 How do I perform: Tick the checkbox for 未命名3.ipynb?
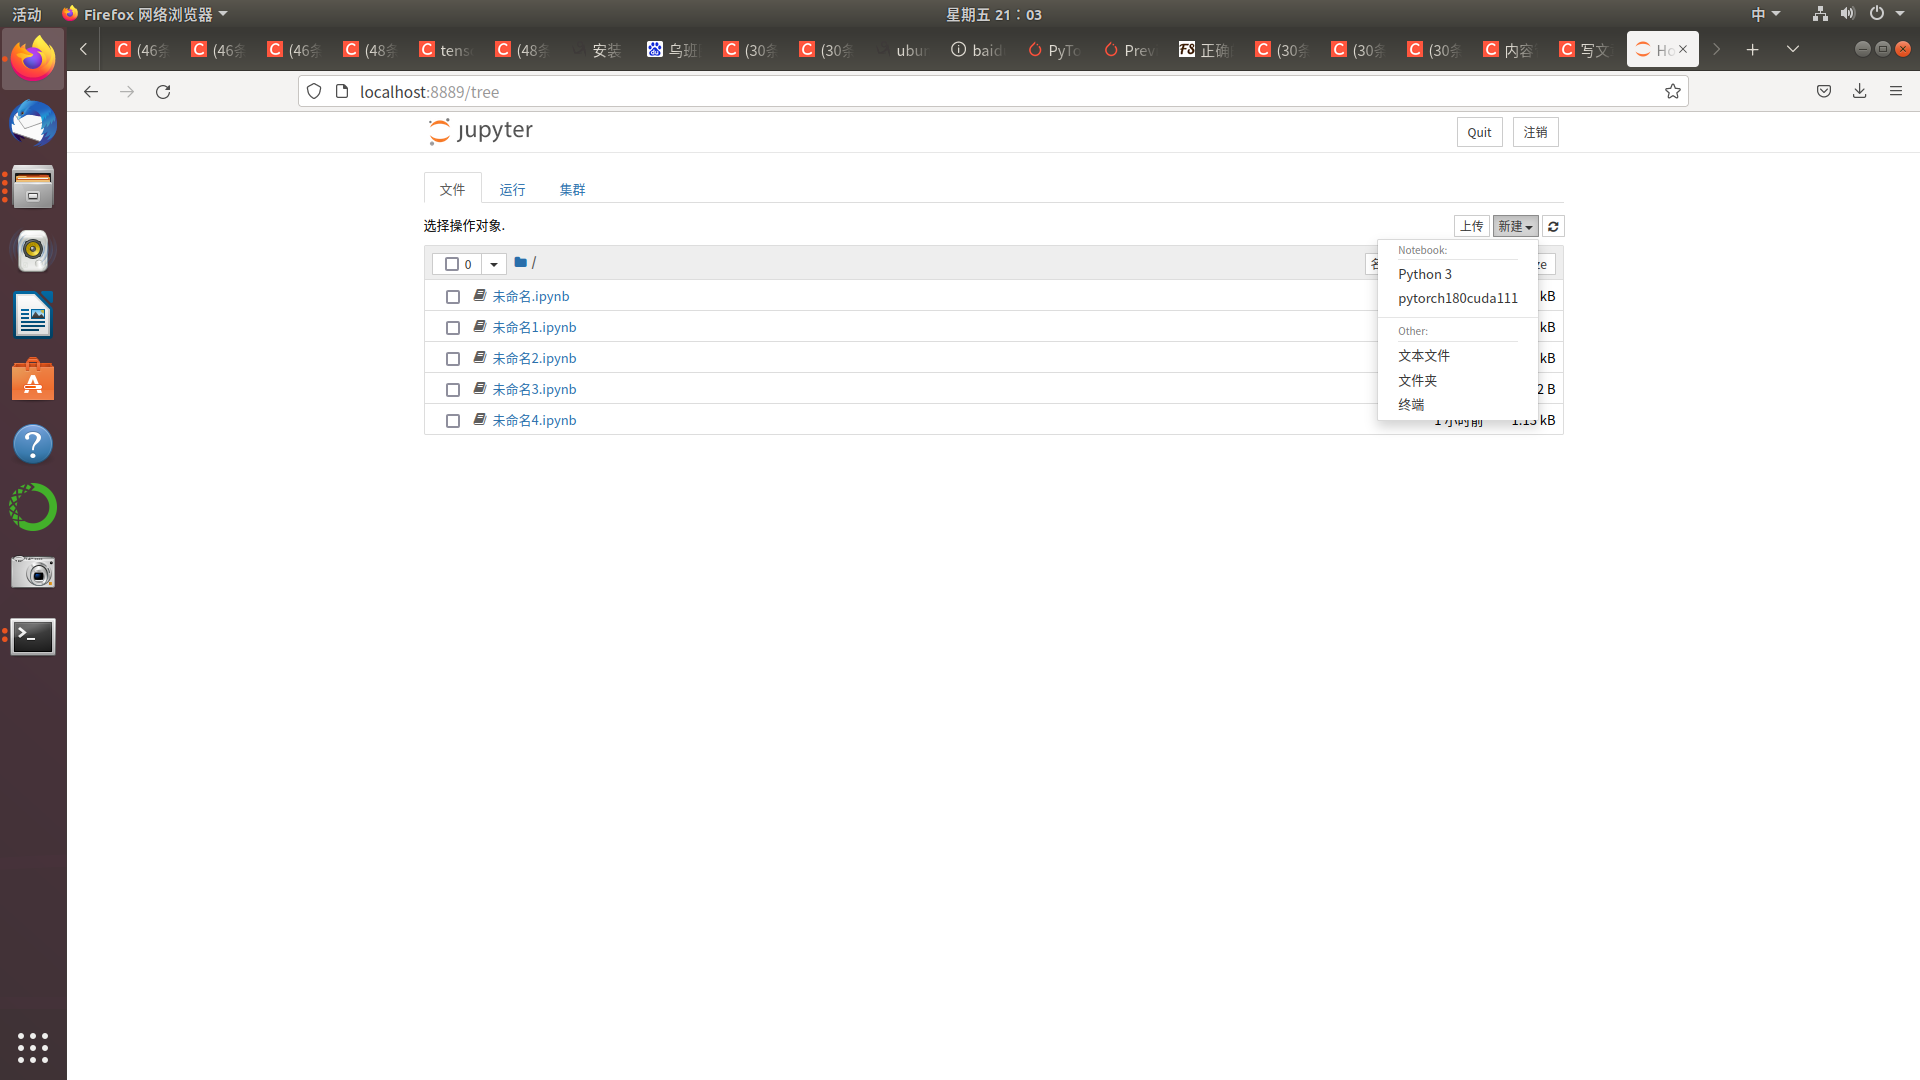click(453, 390)
